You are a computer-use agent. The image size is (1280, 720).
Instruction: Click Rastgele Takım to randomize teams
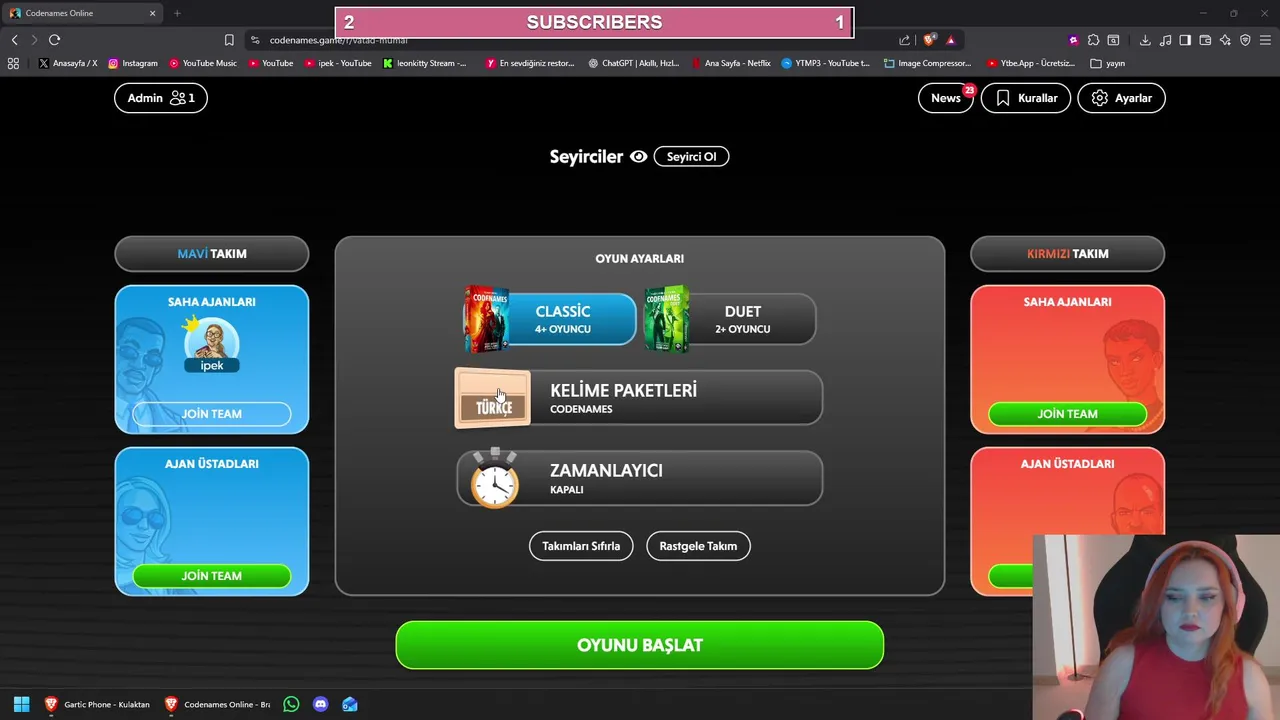pos(698,546)
